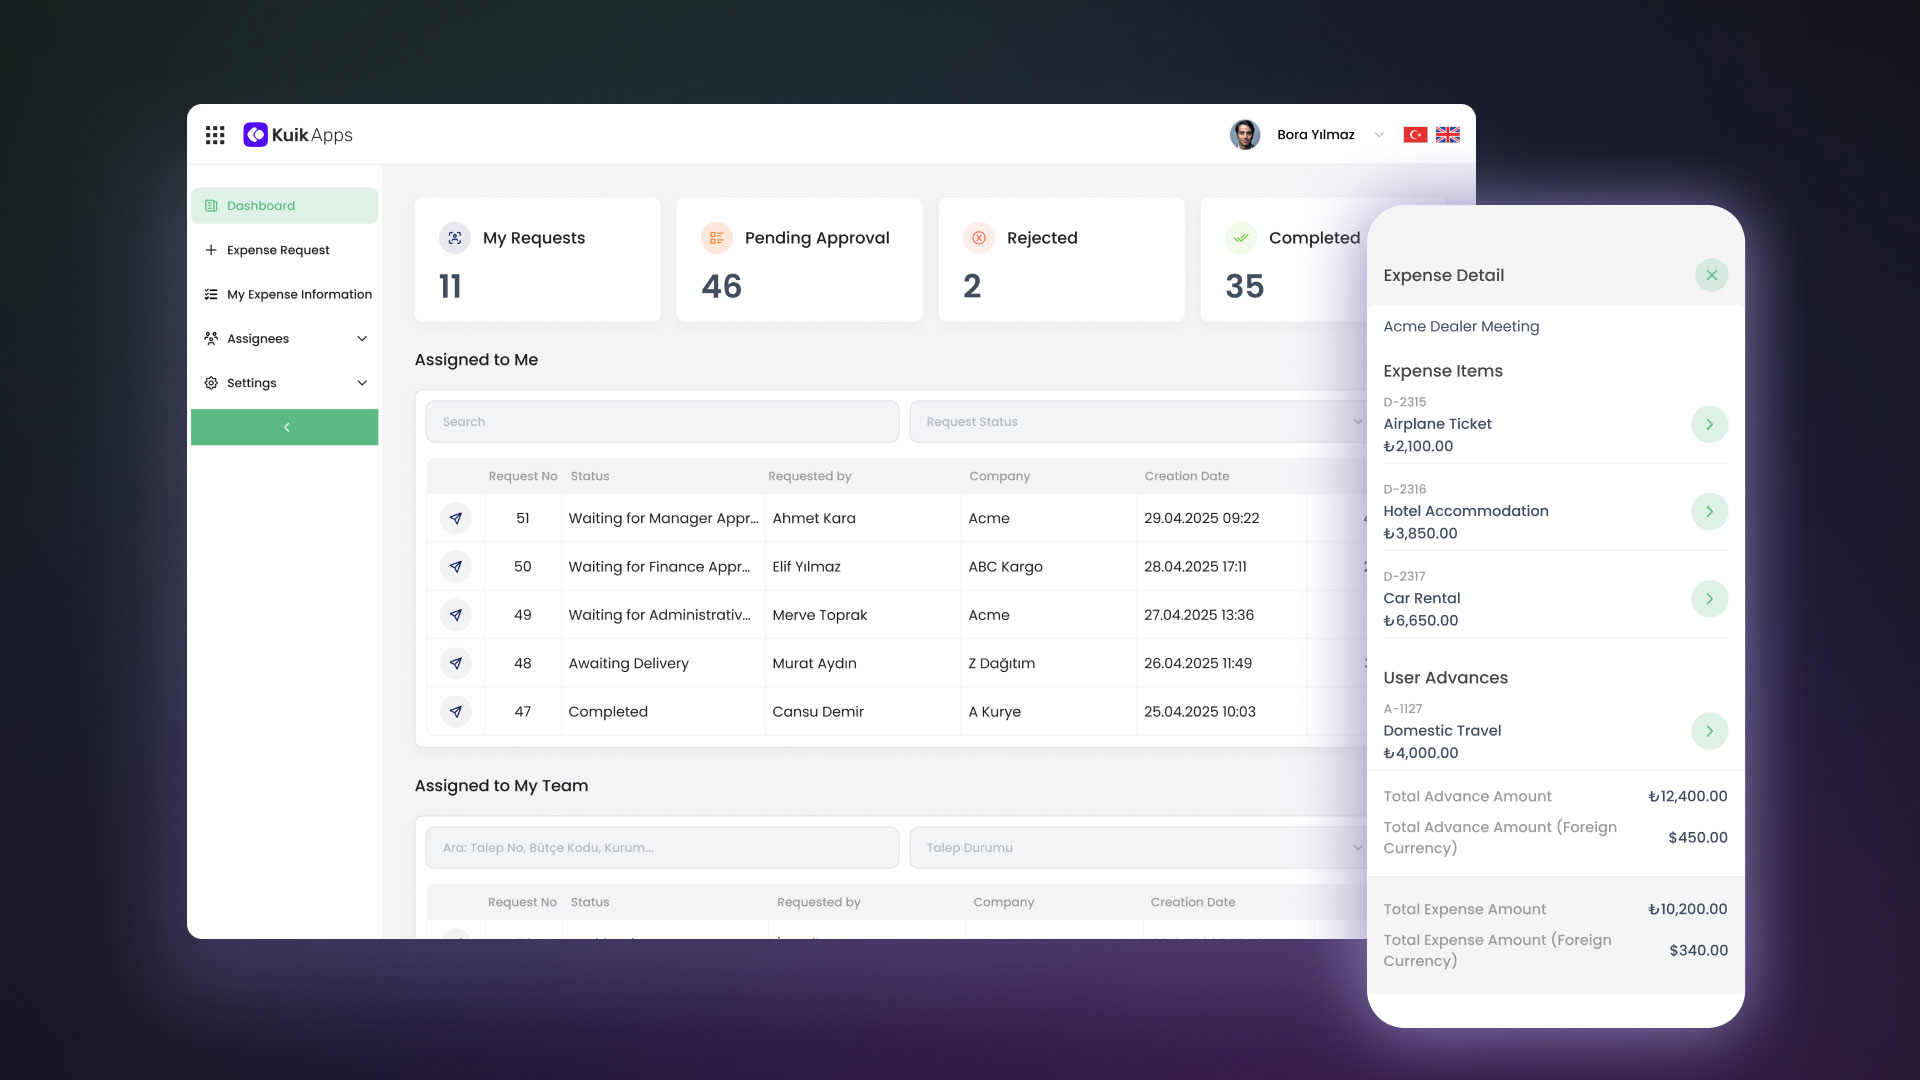Open the apps grid launcher icon
This screenshot has height=1080, width=1920.
[215, 135]
